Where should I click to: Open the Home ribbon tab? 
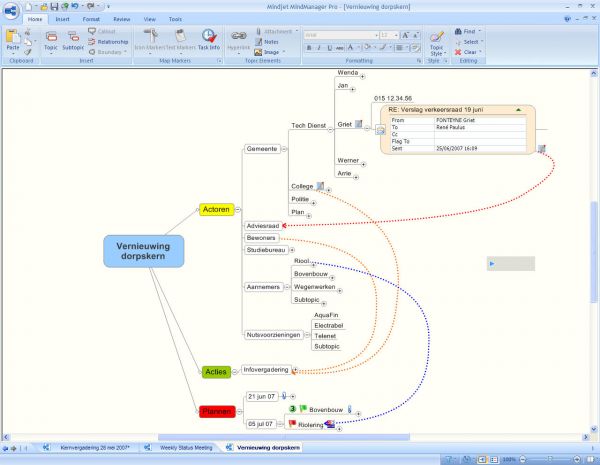[x=35, y=19]
